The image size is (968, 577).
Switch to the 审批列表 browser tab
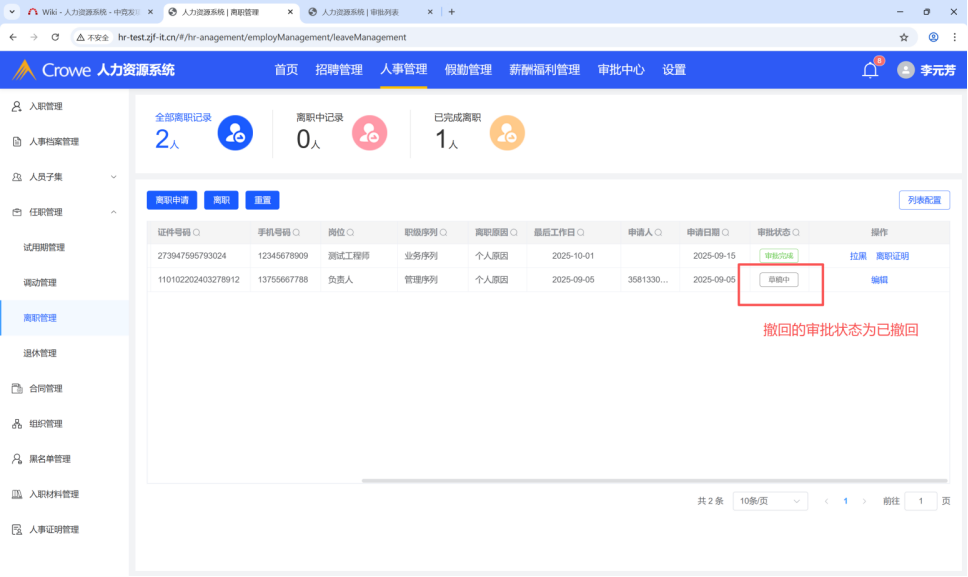point(369,12)
